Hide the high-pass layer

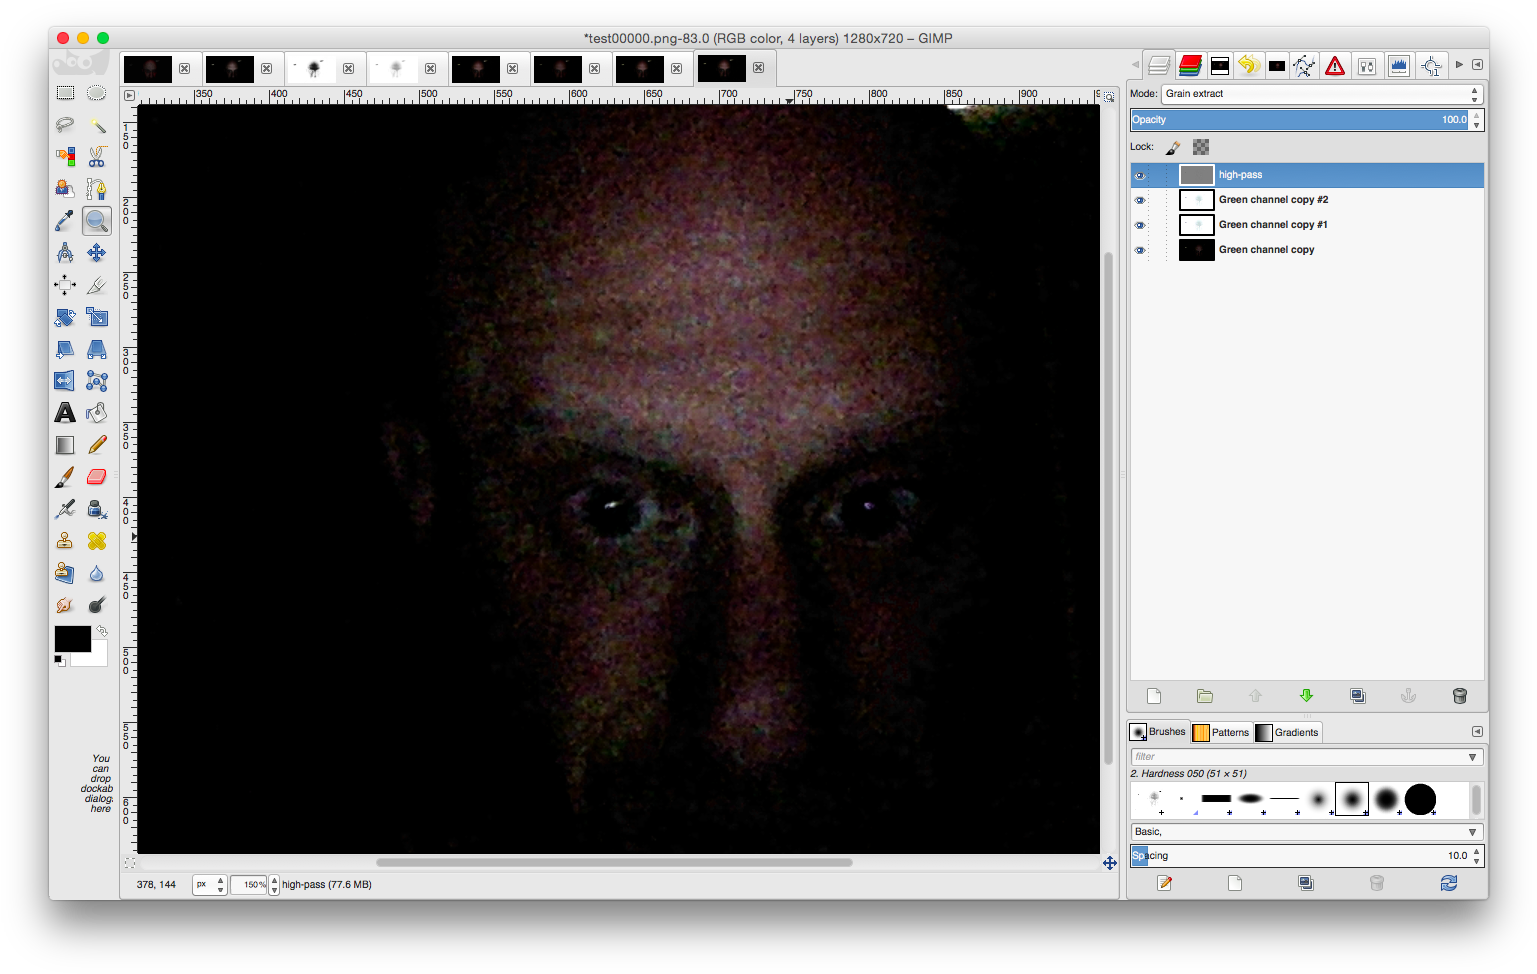coord(1140,175)
